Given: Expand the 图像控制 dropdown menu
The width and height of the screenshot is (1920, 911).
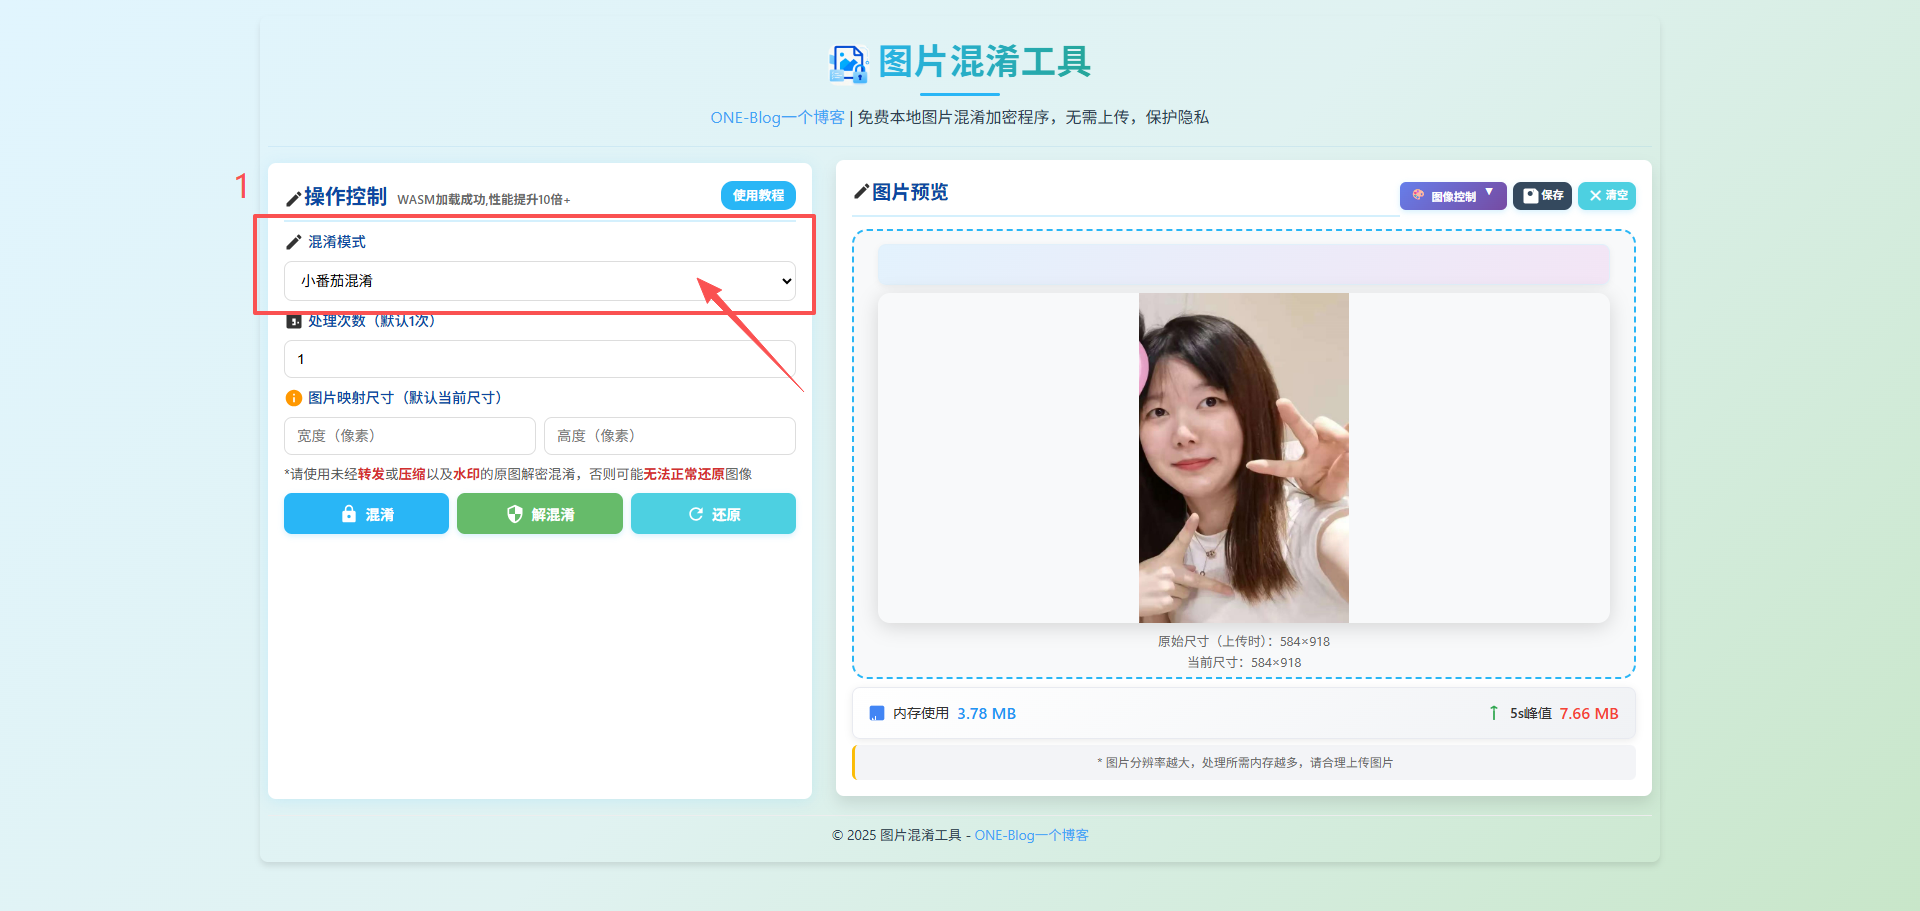Looking at the screenshot, I should click(x=1452, y=196).
